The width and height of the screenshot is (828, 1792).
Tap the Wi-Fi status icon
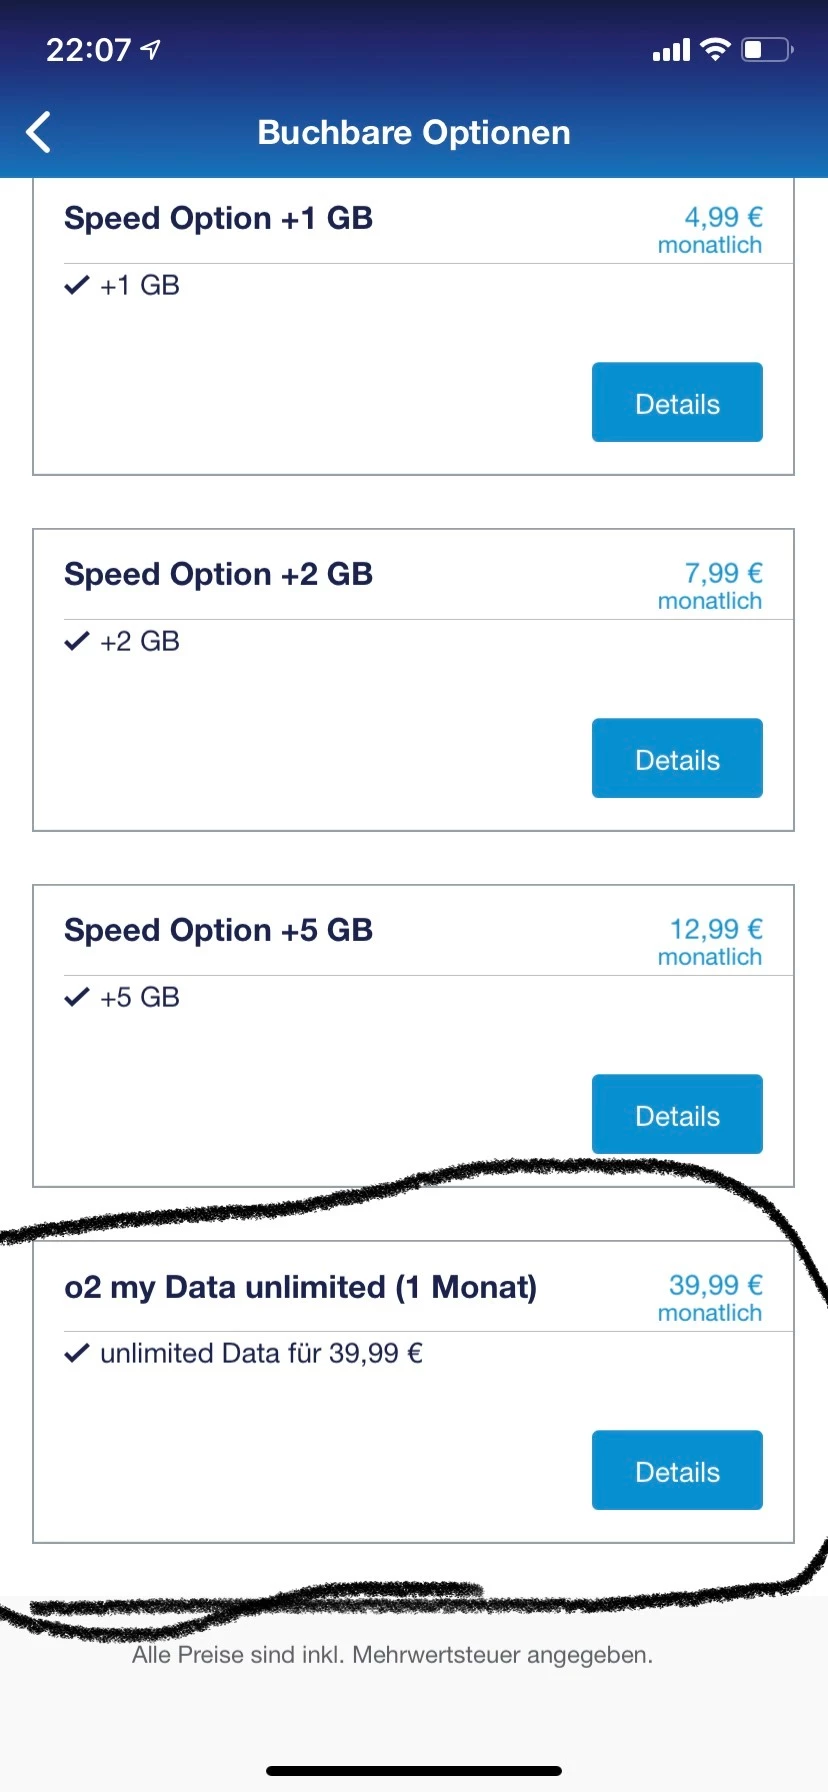(715, 49)
